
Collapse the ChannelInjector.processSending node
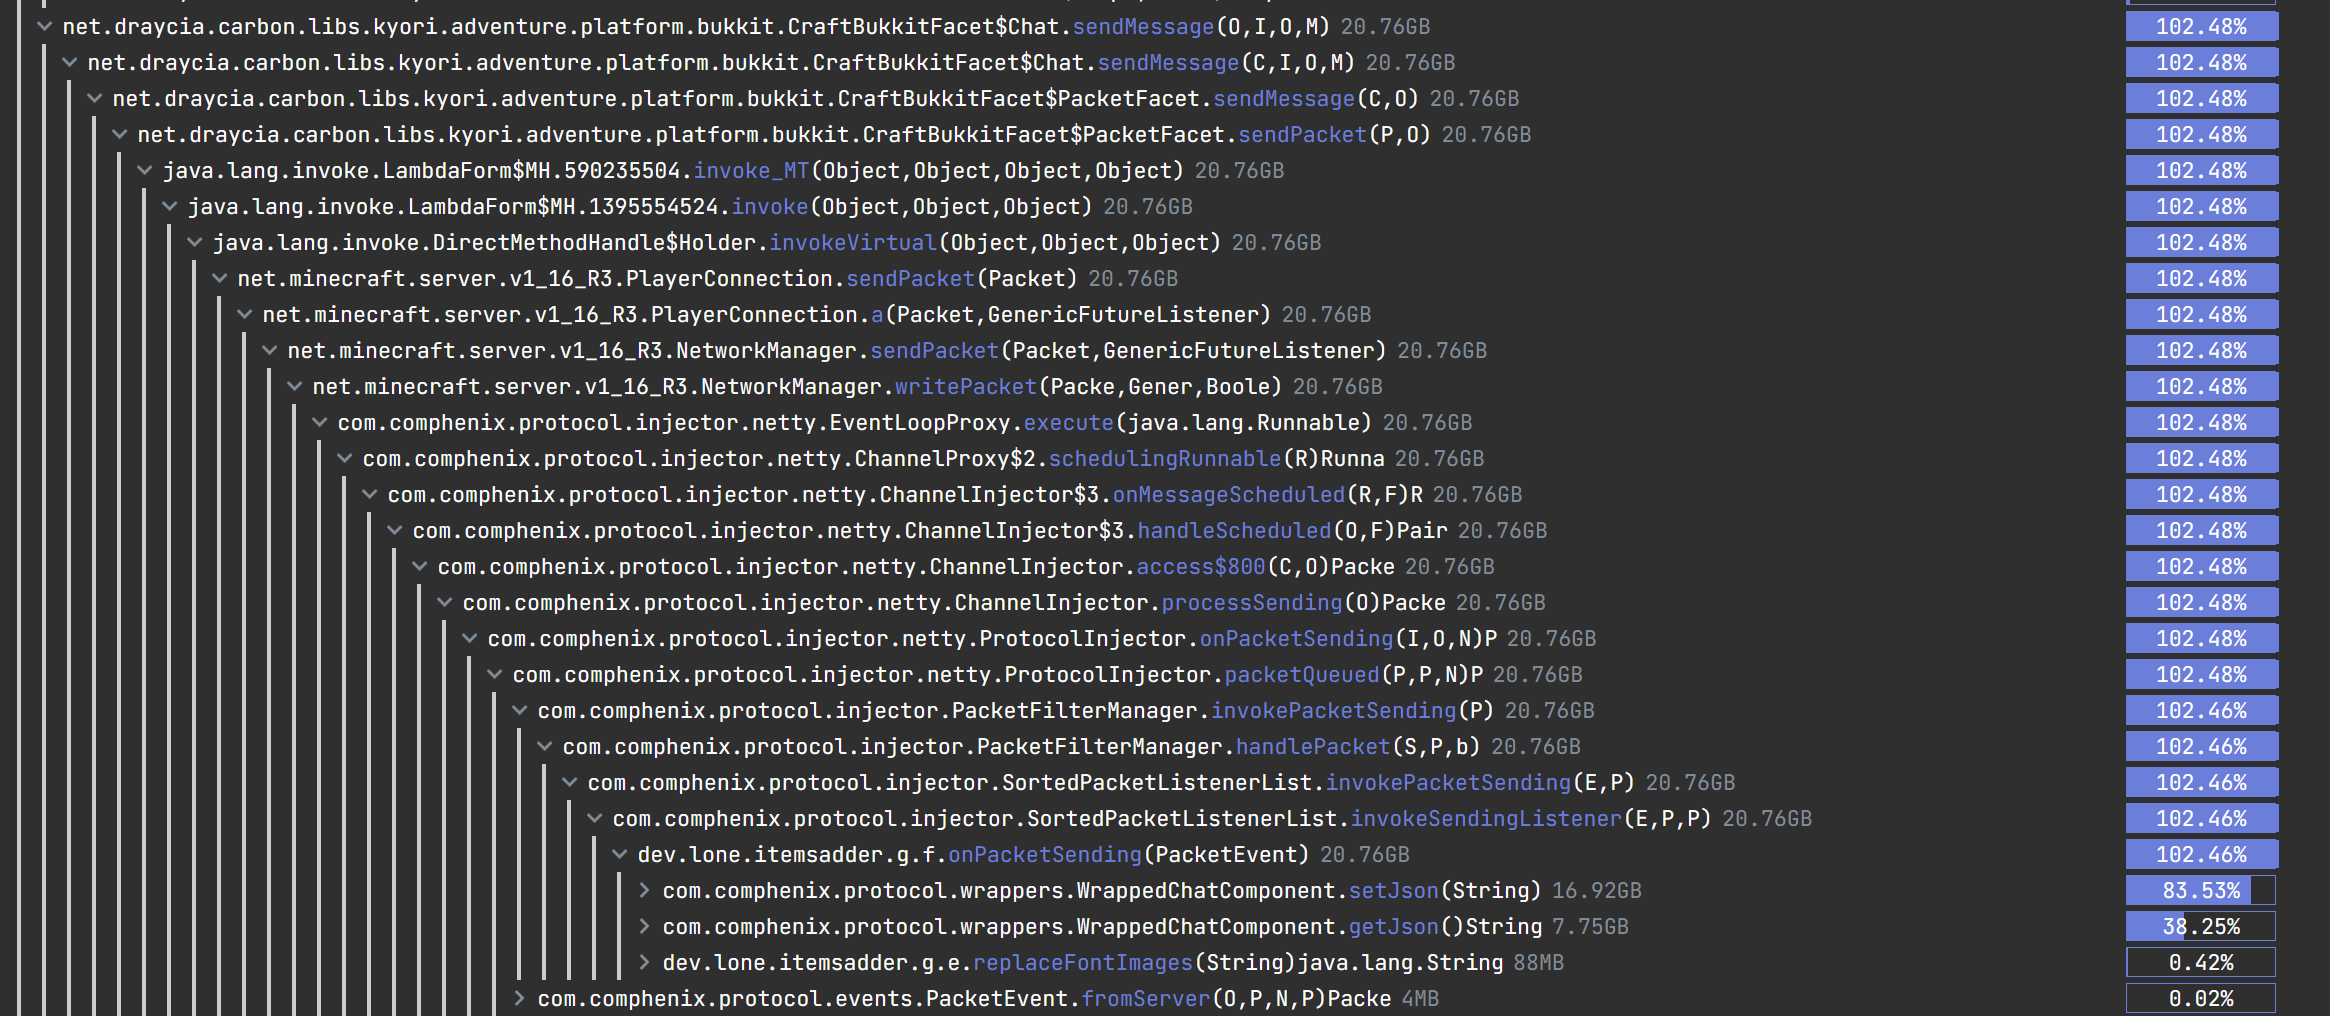point(443,602)
